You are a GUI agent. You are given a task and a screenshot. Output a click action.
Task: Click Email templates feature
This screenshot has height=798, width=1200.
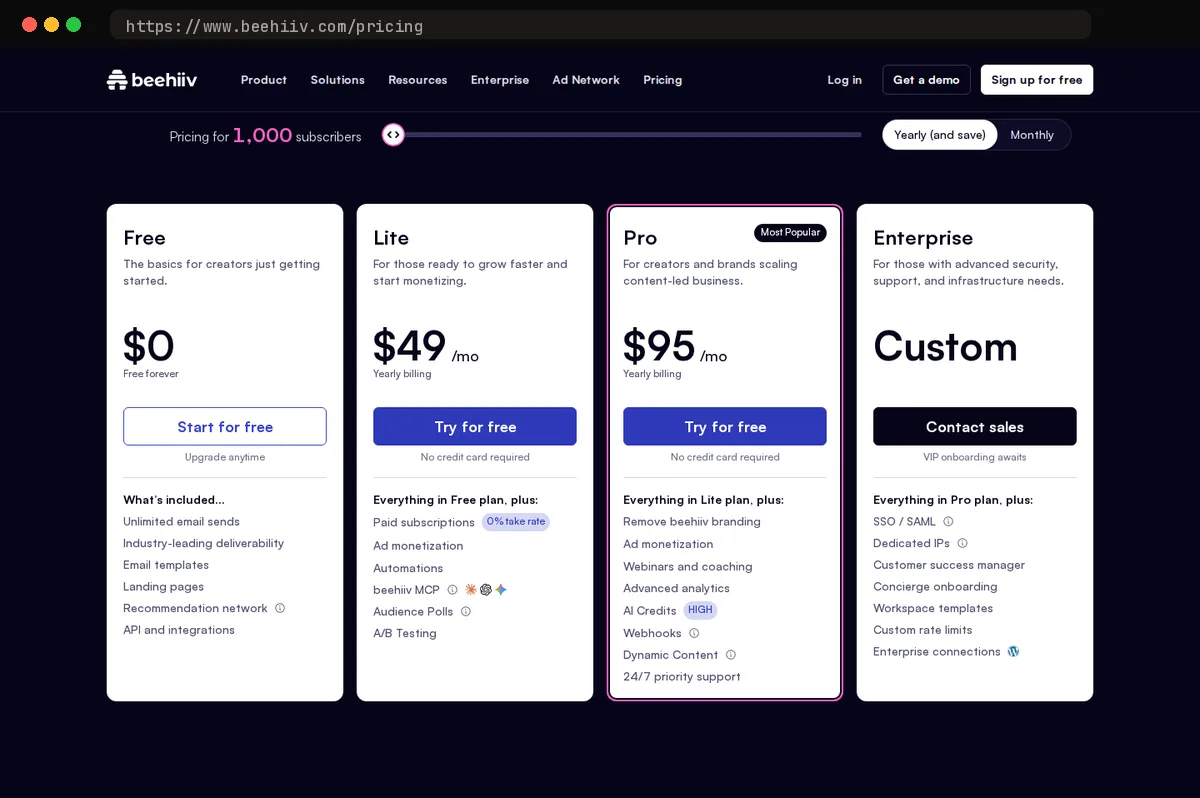pyautogui.click(x=166, y=565)
